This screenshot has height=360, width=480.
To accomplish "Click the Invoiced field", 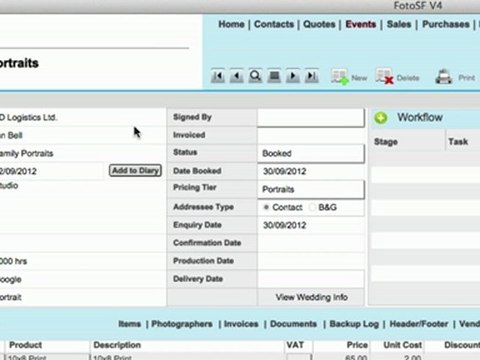I will tap(311, 135).
